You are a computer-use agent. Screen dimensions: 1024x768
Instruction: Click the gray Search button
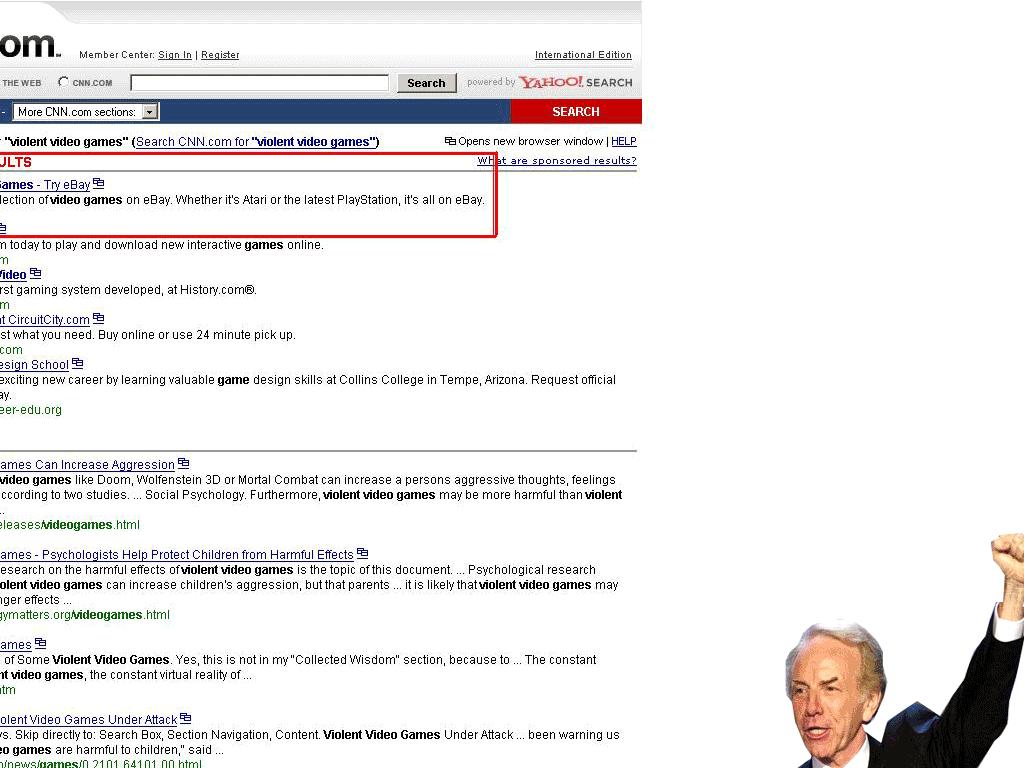coord(426,83)
